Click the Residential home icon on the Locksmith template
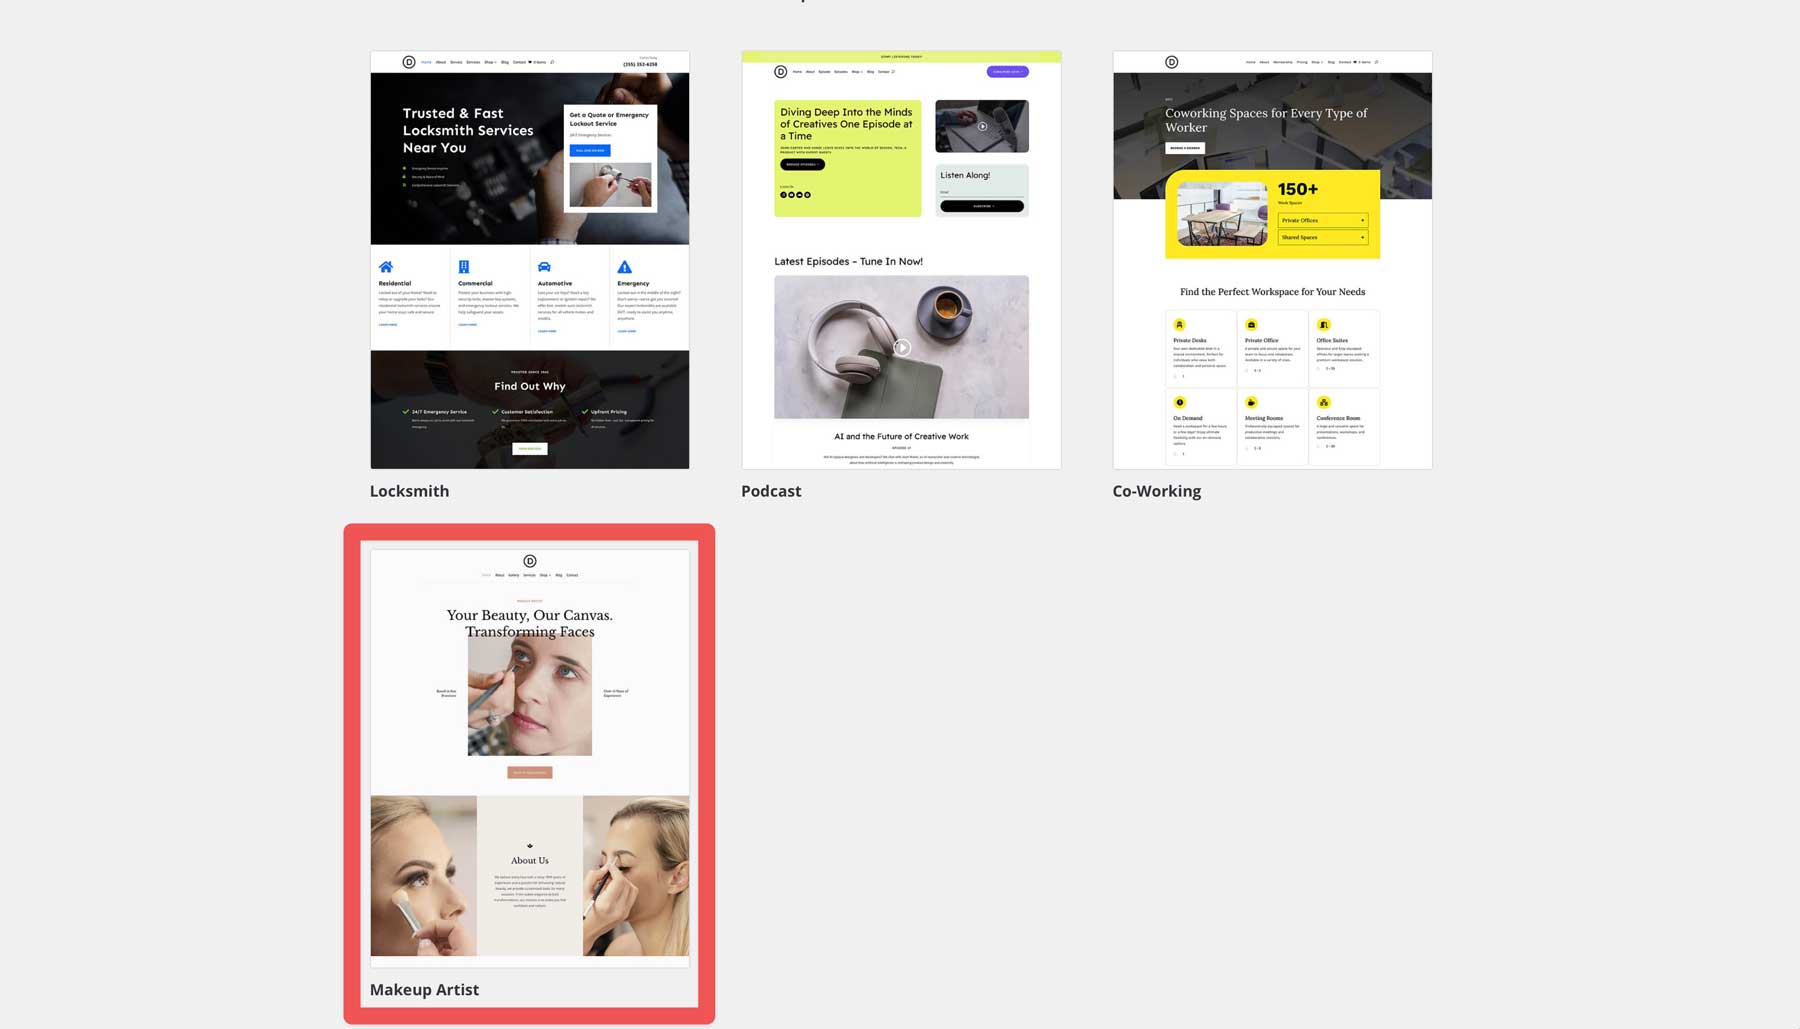1800x1029 pixels. coord(386,267)
